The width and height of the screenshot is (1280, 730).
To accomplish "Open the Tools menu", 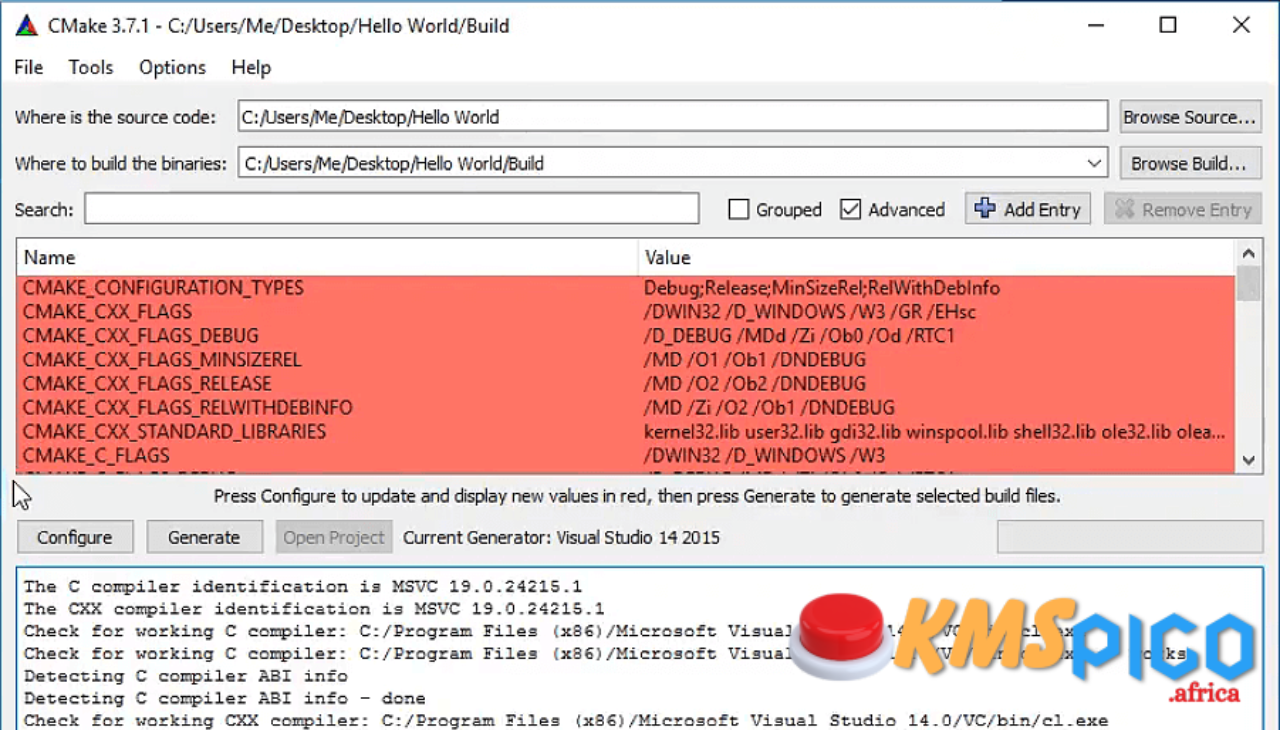I will (90, 67).
